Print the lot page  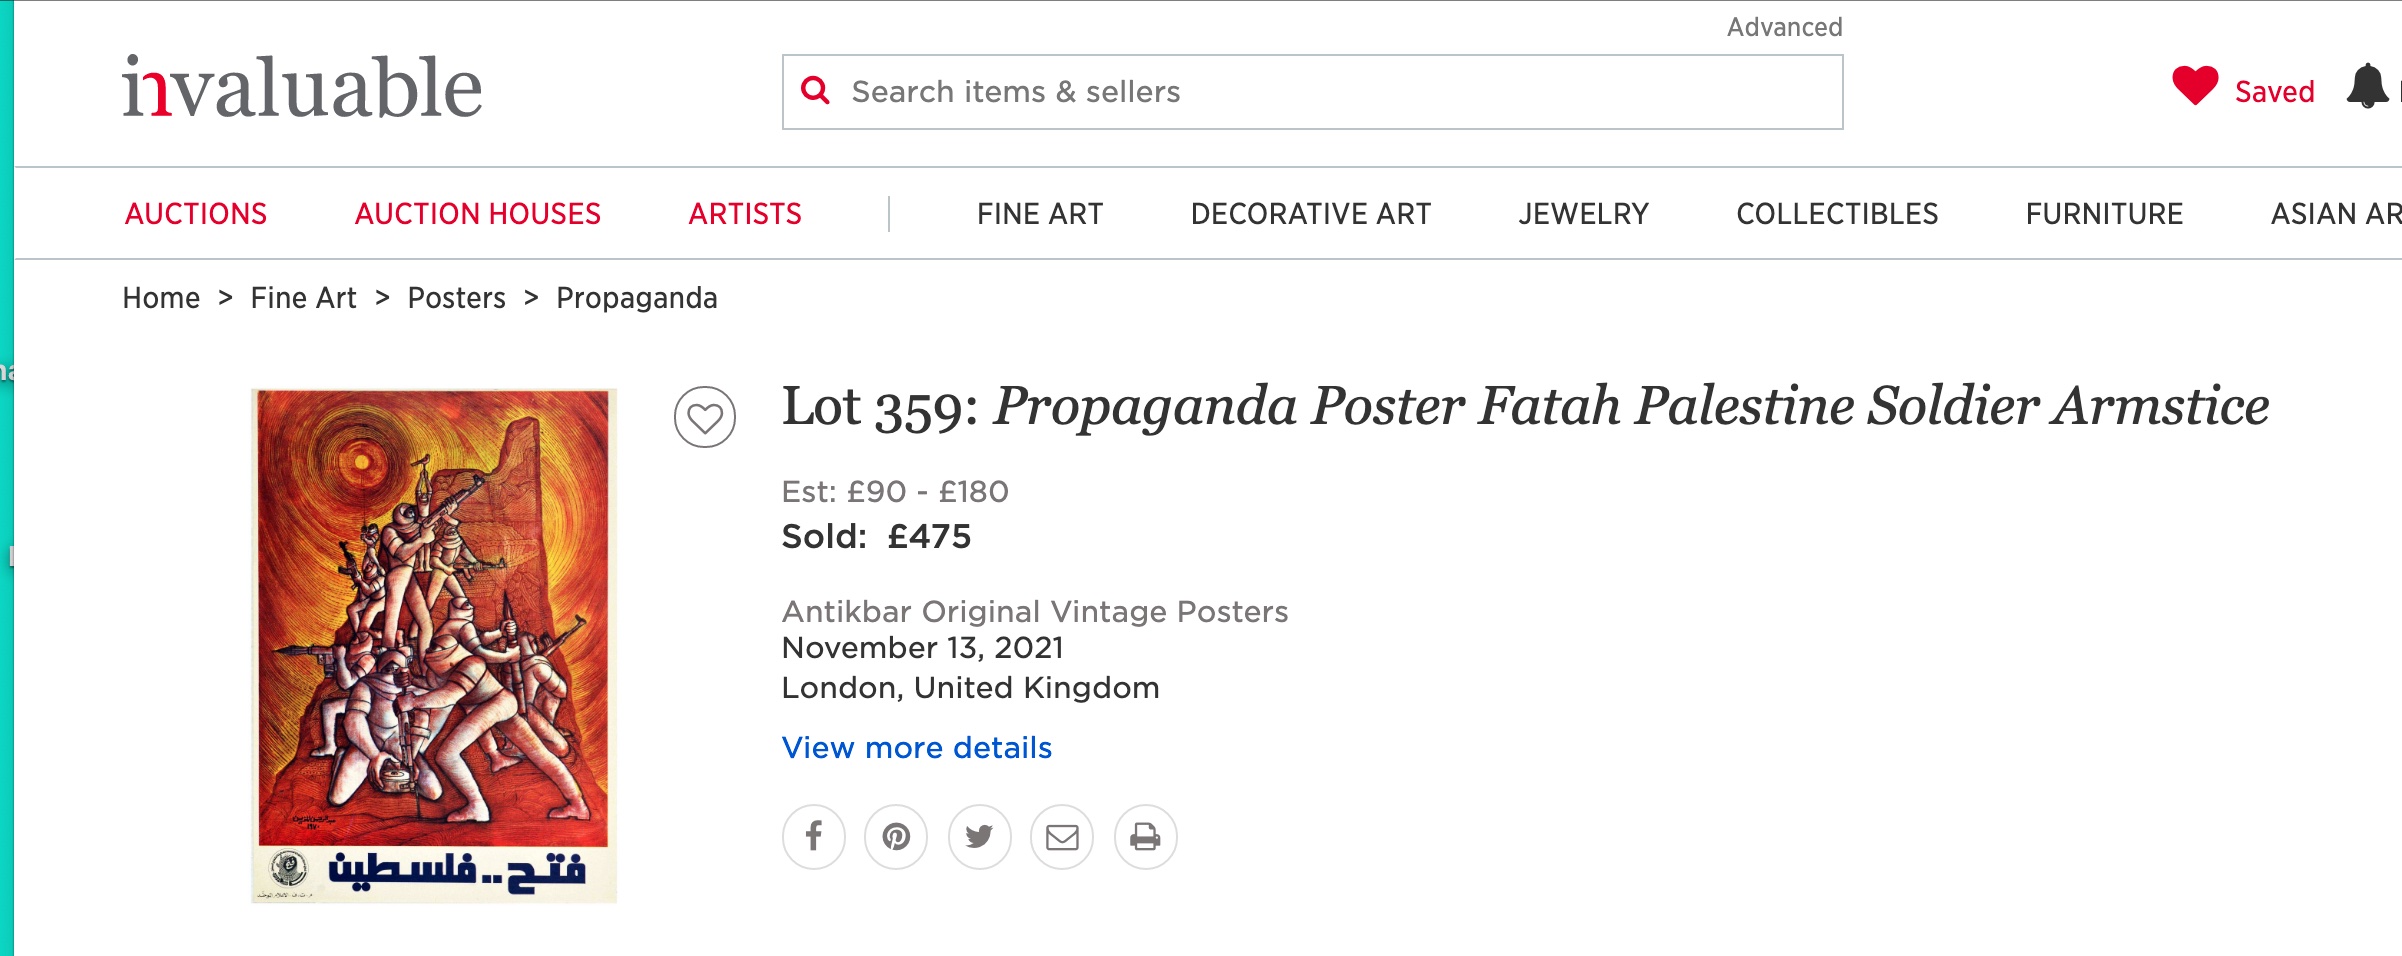[1145, 837]
